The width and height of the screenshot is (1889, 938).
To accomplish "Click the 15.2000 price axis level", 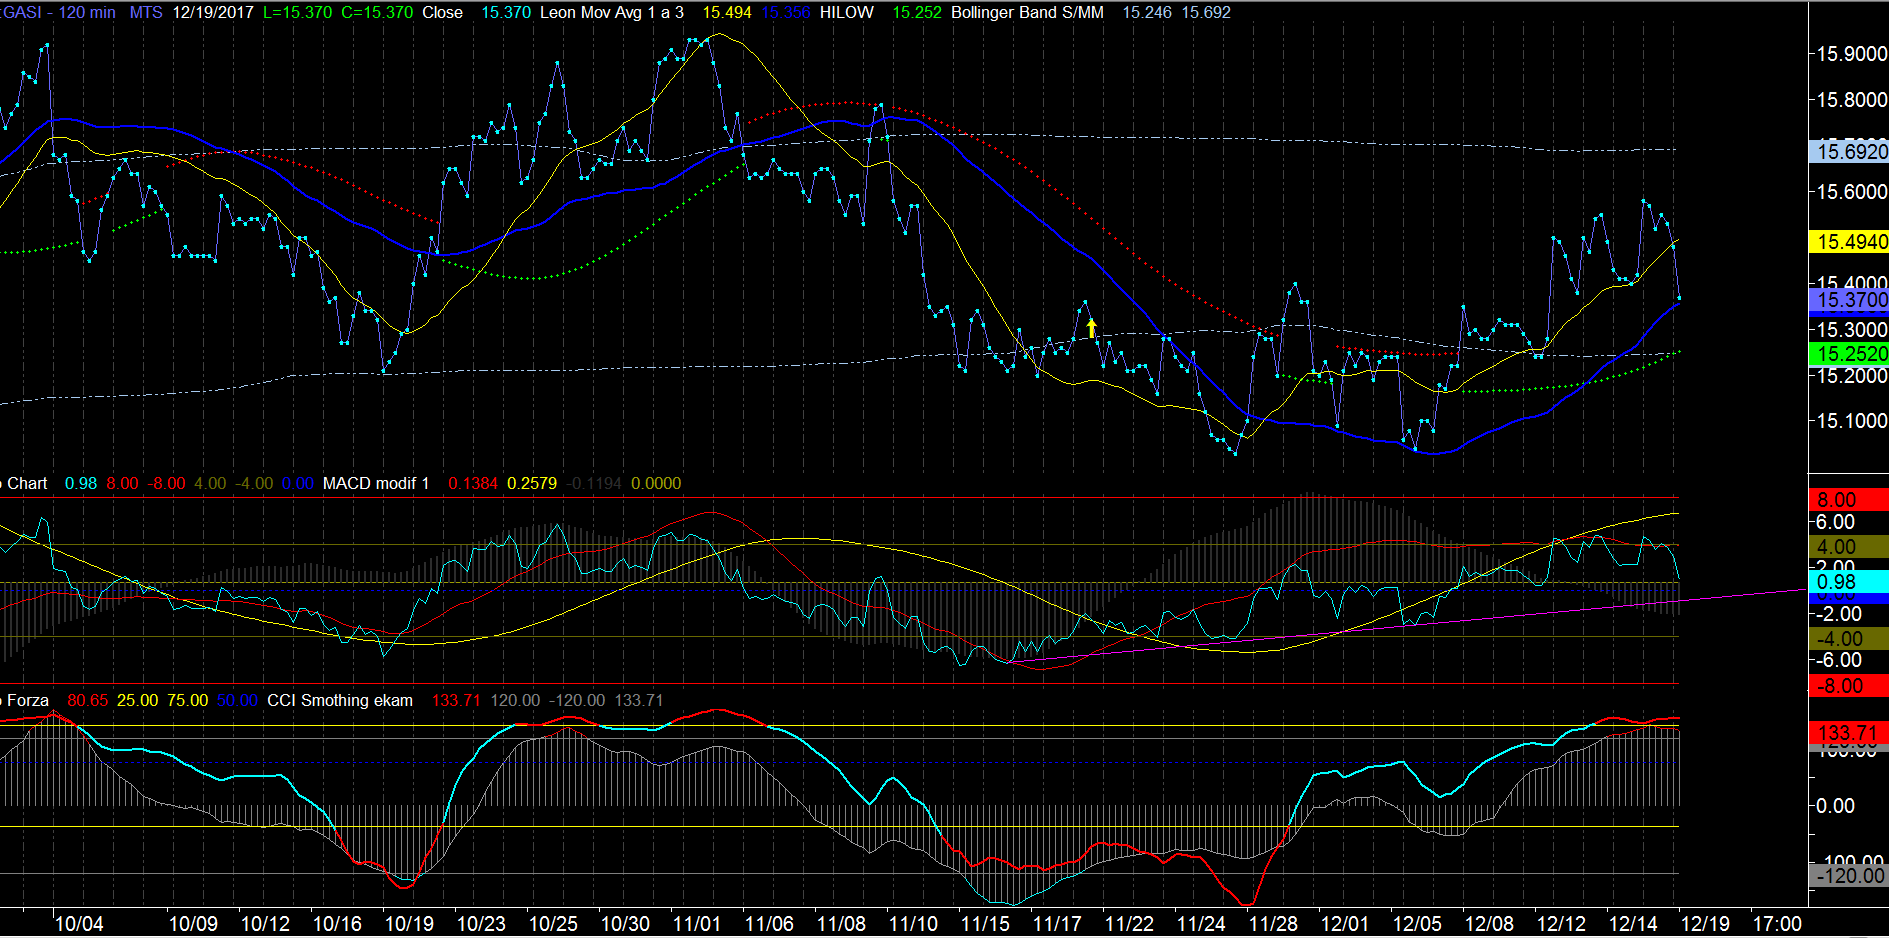I will tap(1852, 376).
